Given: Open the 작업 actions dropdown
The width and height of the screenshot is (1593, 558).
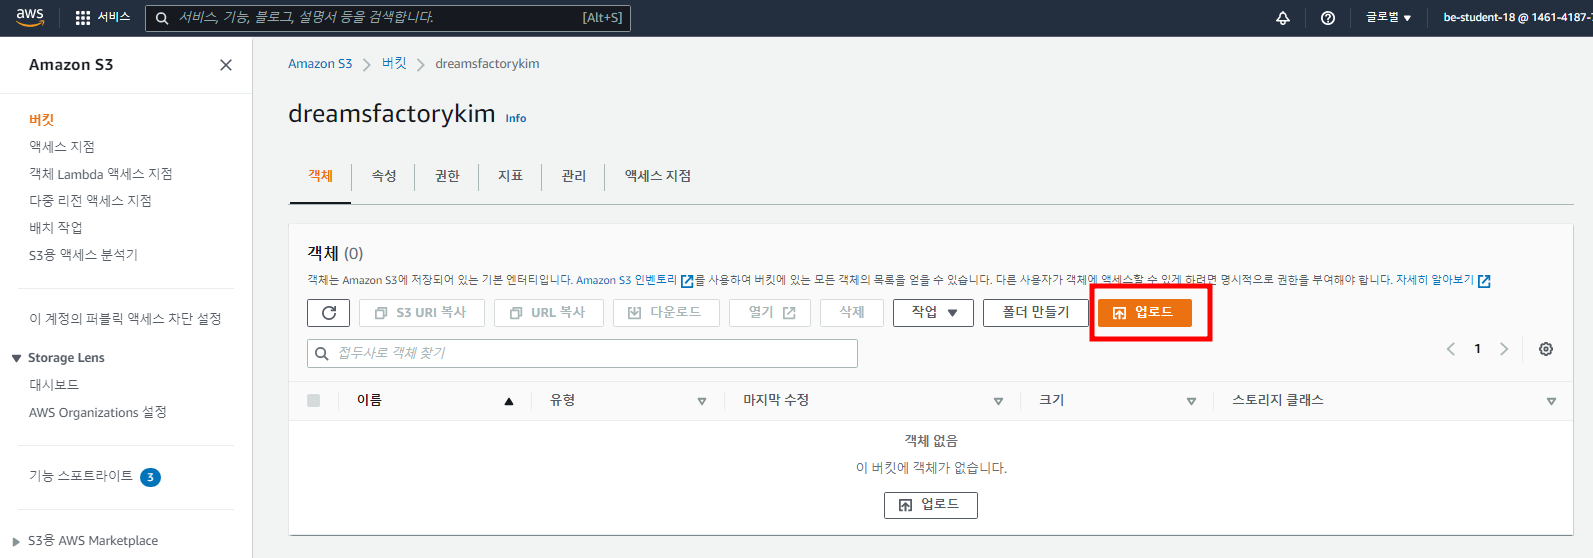Looking at the screenshot, I should (933, 313).
